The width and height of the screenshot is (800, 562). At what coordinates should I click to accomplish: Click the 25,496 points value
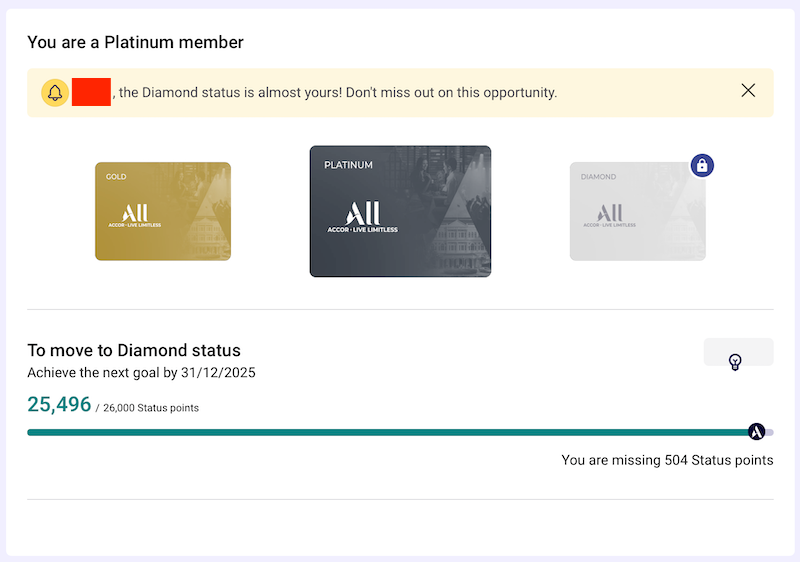point(59,404)
